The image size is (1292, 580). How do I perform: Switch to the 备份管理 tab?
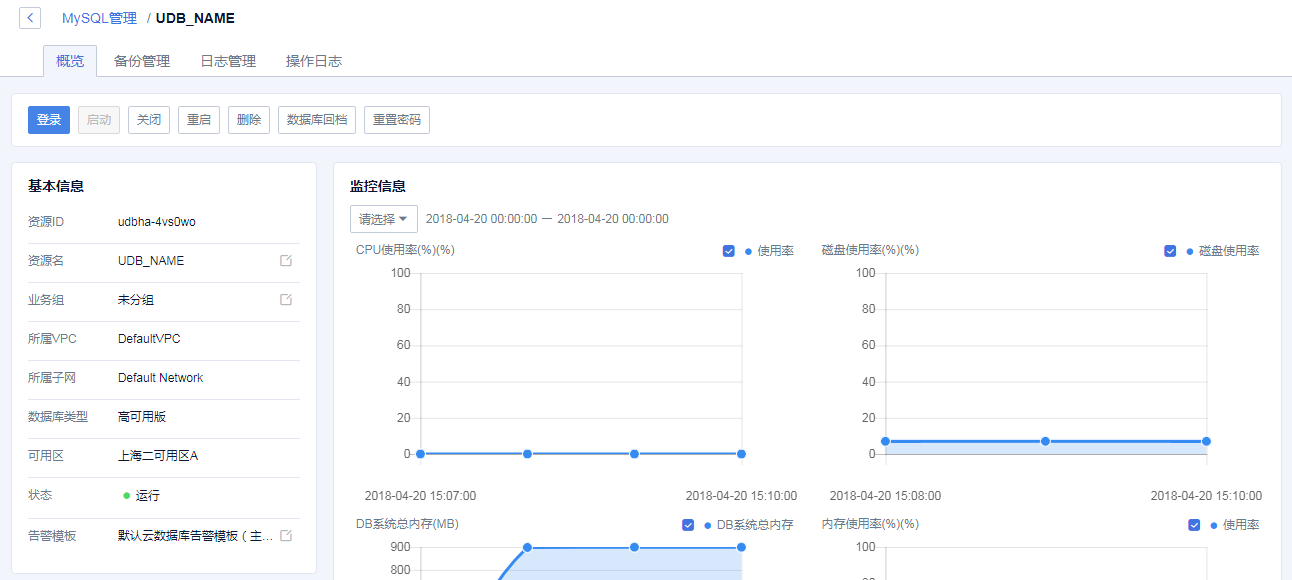click(x=141, y=60)
